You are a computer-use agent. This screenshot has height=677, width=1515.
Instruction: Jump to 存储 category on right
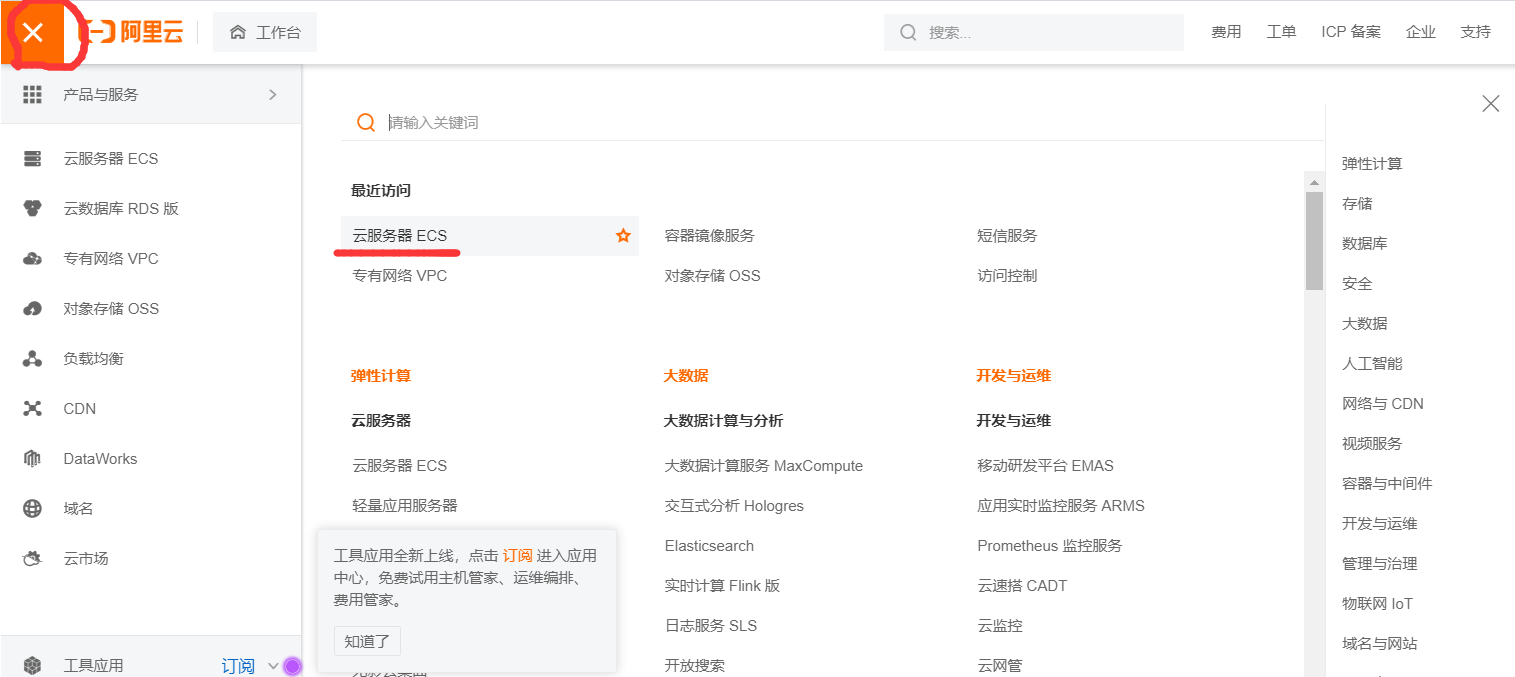1357,204
